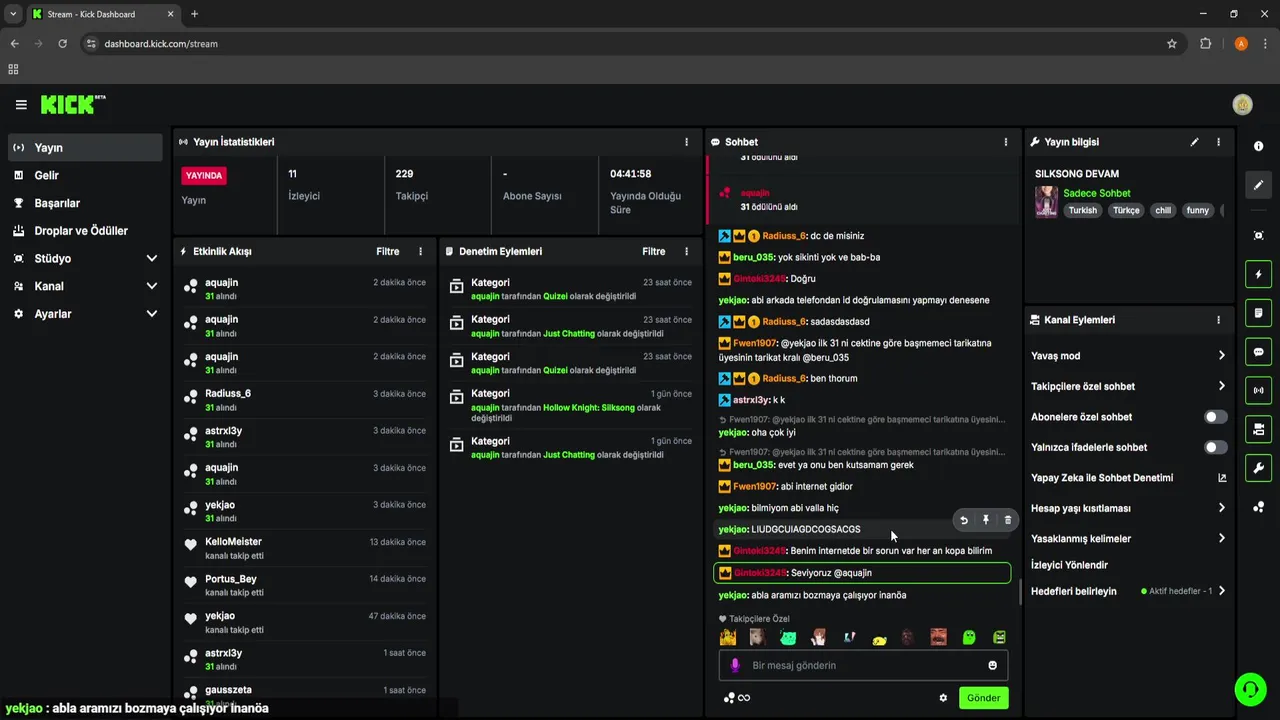Click the chat panel scrollbar

(1020, 594)
